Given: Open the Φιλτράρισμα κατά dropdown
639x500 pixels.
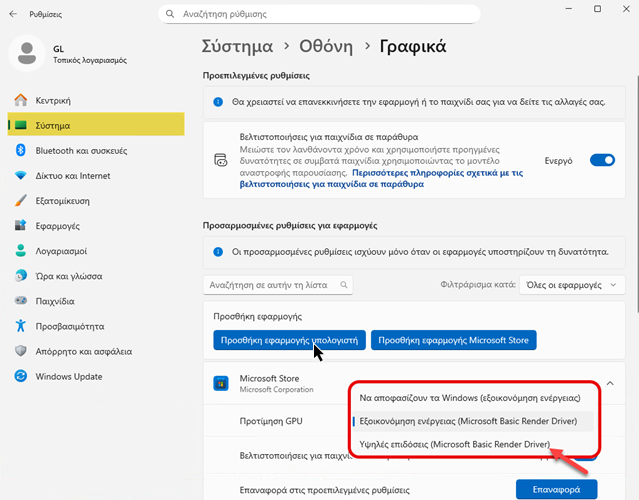Looking at the screenshot, I should (571, 285).
